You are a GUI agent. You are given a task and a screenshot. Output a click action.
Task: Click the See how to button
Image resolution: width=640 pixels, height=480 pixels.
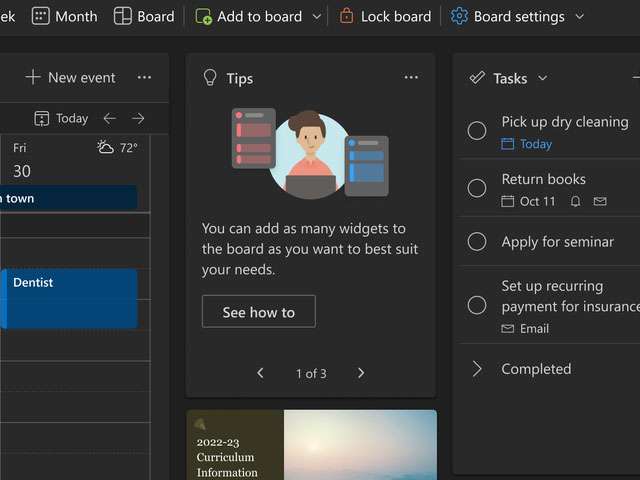(x=258, y=312)
